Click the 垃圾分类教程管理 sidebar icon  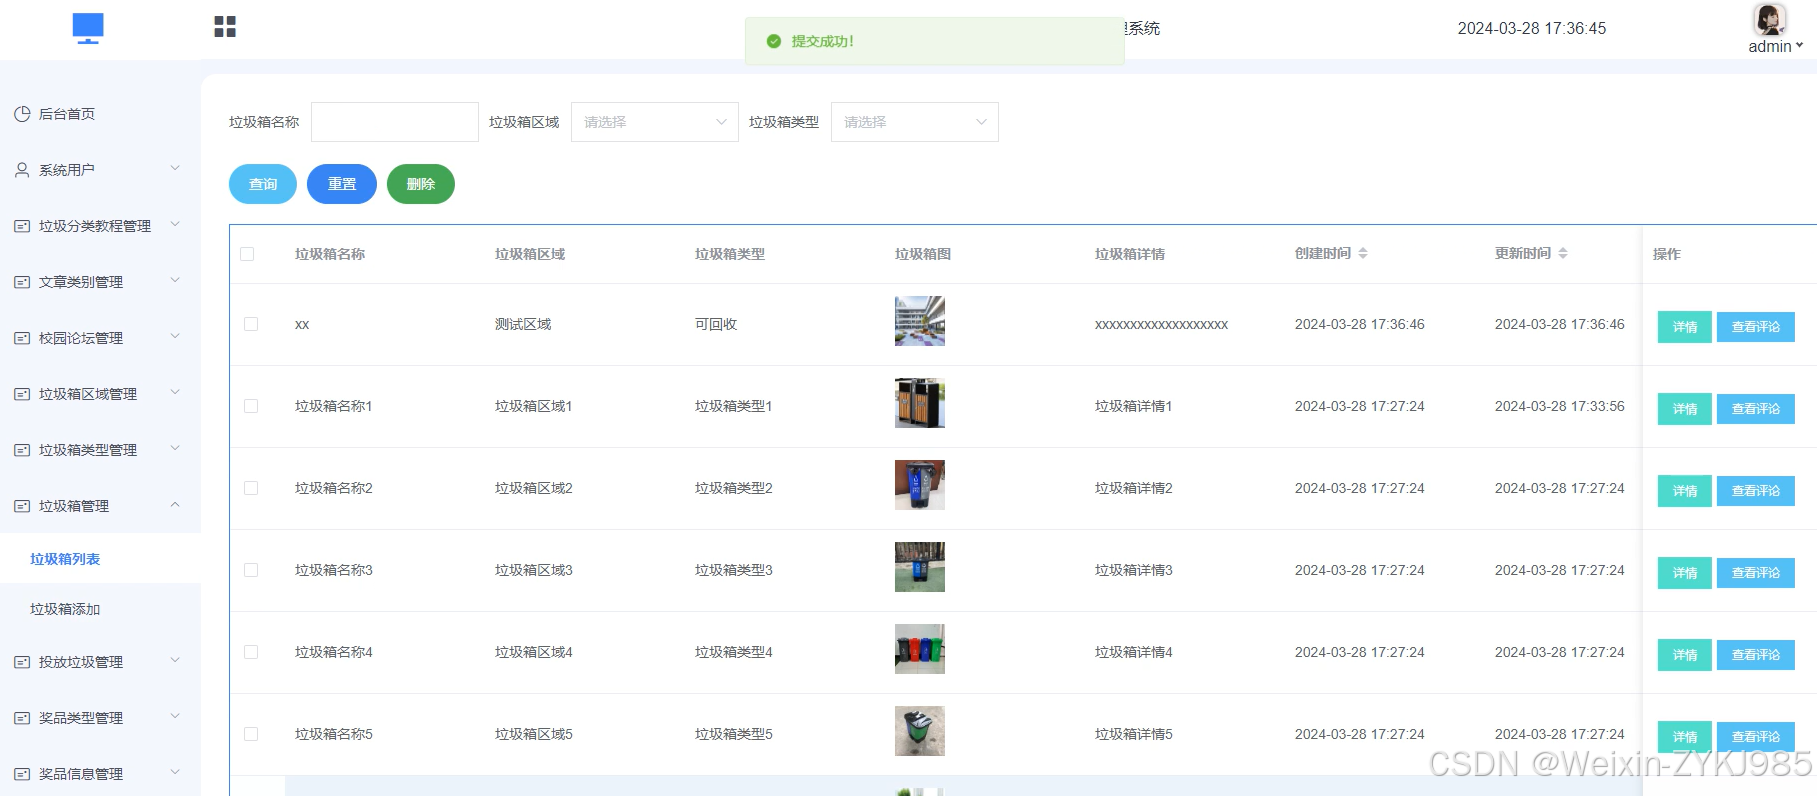22,226
